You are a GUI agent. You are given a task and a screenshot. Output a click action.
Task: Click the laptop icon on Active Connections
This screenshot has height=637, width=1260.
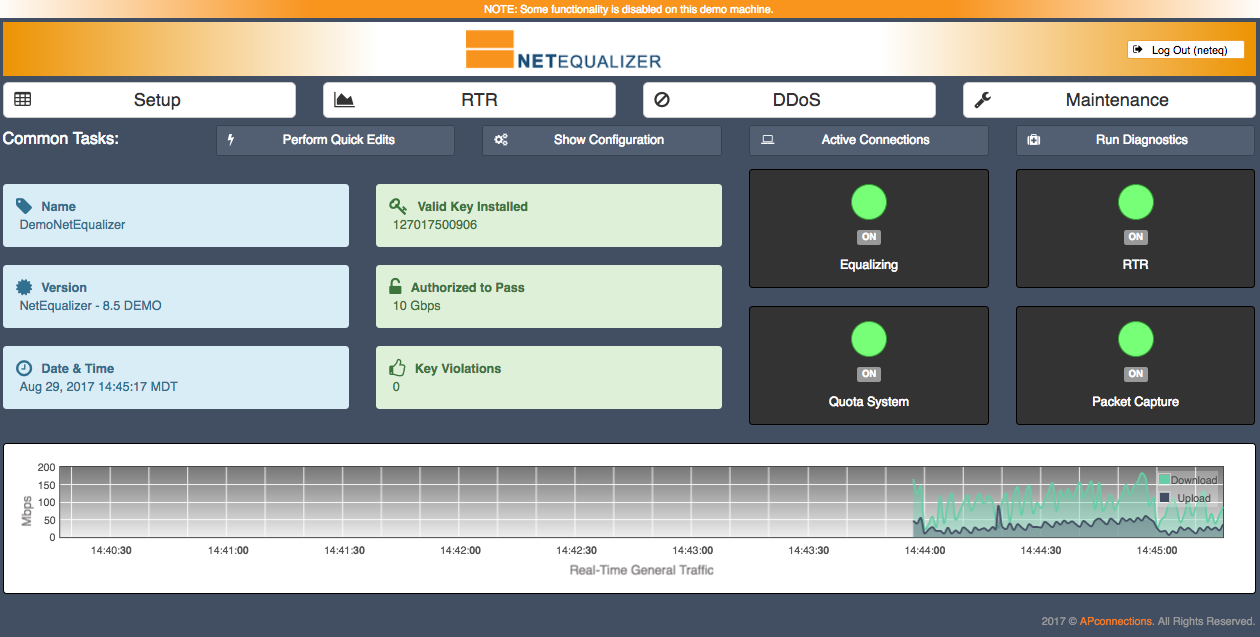click(768, 140)
